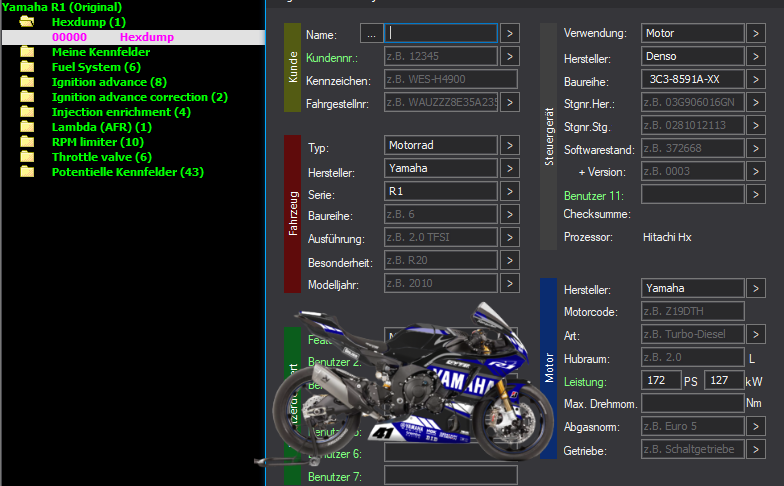
Task: Open arrow next to Stgnr.Stg. field
Action: coord(756,126)
